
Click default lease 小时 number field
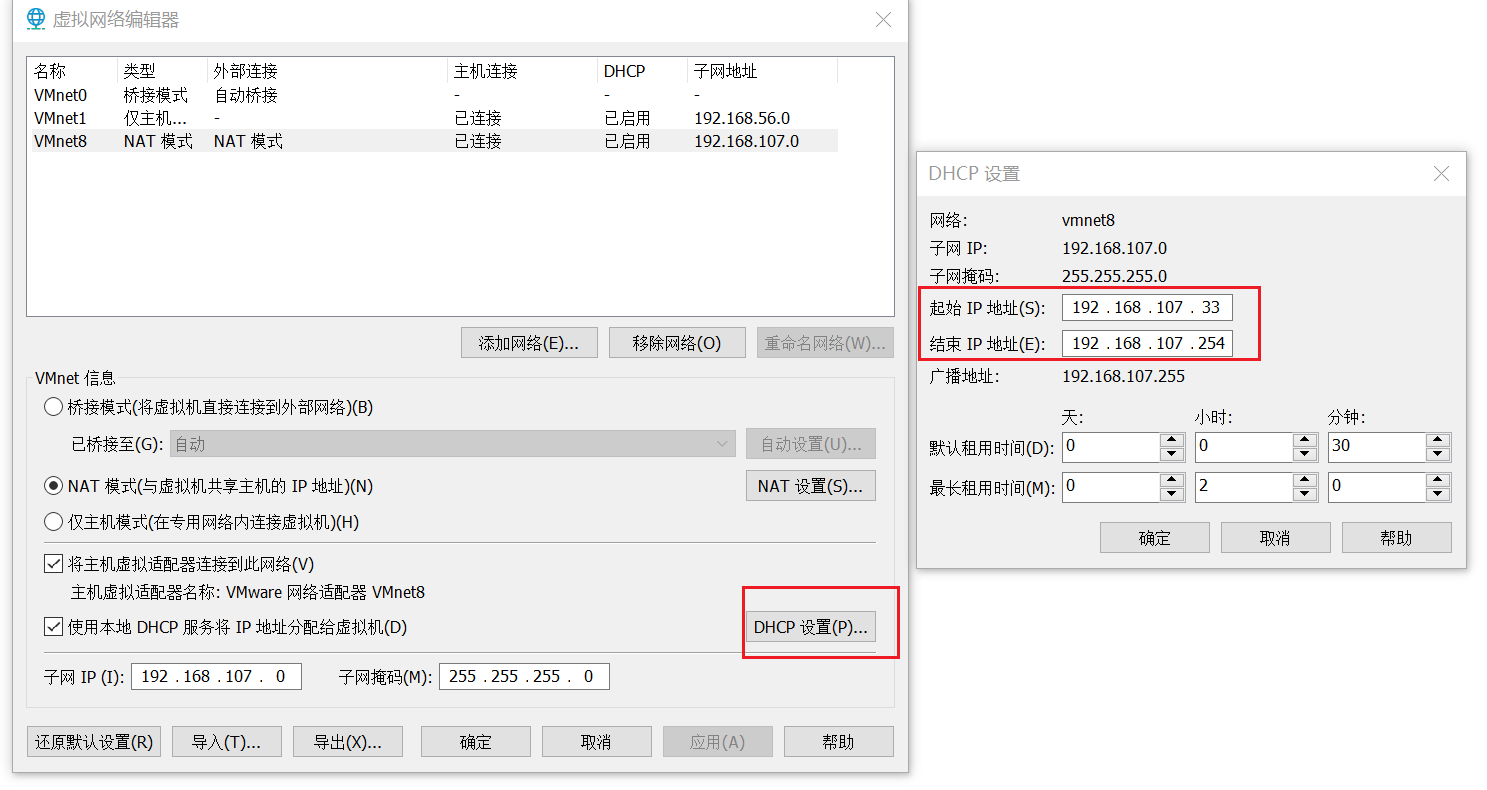[1243, 447]
